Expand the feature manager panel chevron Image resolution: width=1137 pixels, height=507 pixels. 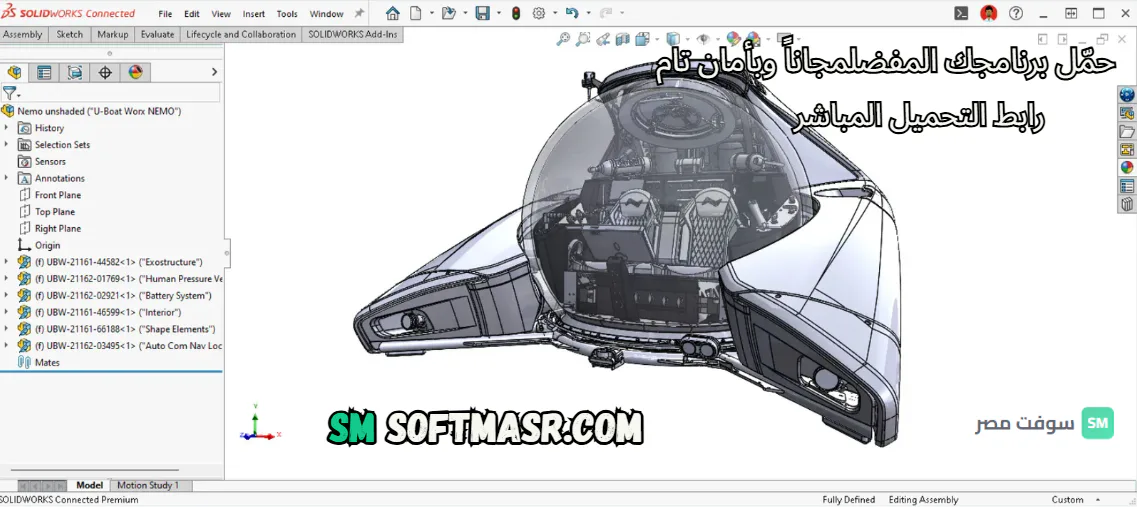pyautogui.click(x=214, y=72)
